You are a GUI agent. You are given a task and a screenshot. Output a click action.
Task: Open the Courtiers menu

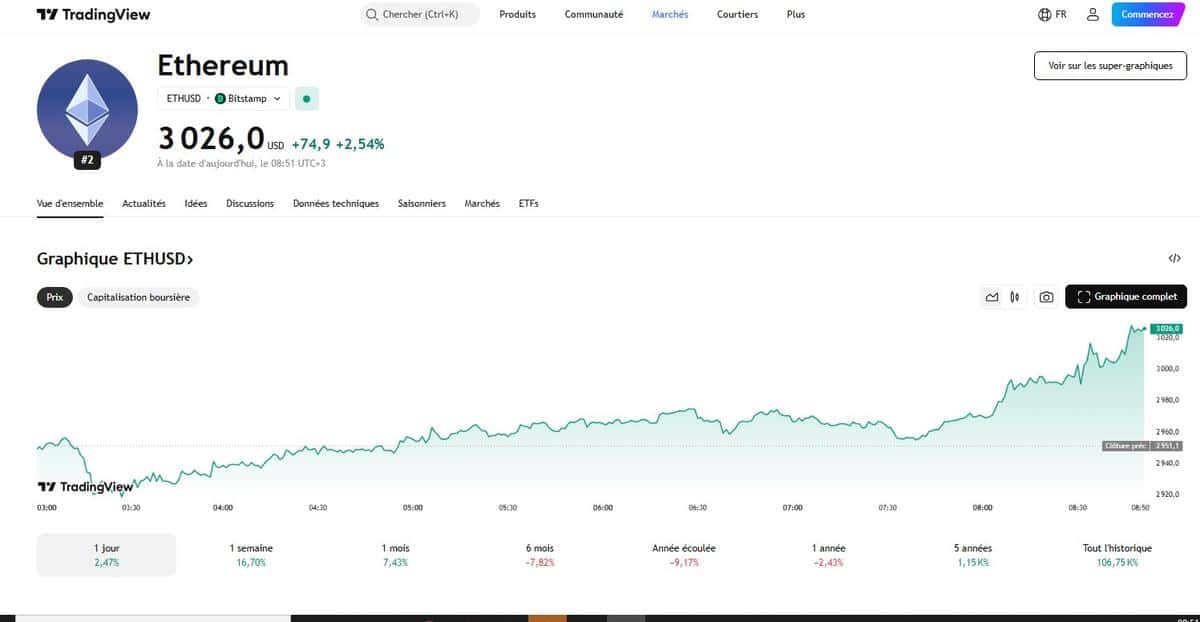(x=737, y=14)
